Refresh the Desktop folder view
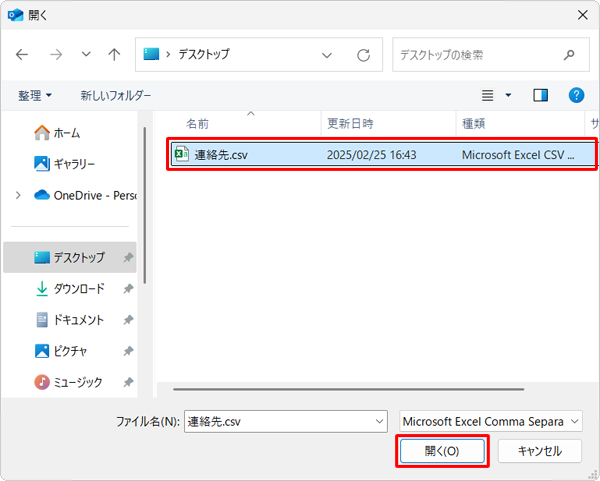This screenshot has width=600, height=481. pos(364,55)
